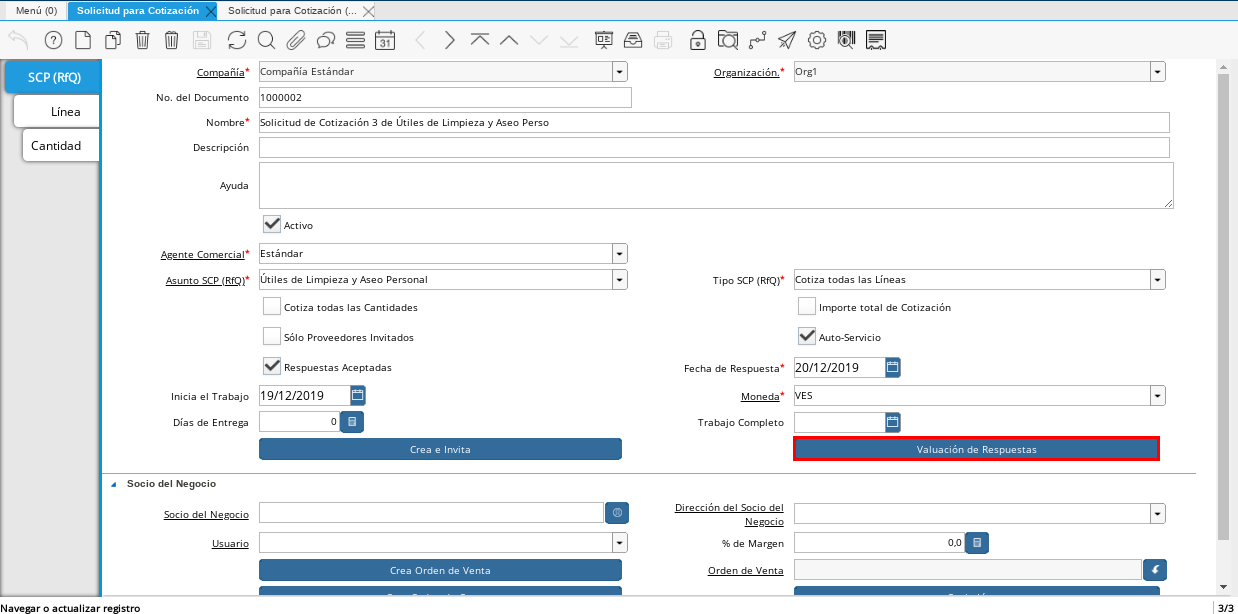Collapse the Socio del Negocio section
1238x614 pixels.
click(113, 483)
